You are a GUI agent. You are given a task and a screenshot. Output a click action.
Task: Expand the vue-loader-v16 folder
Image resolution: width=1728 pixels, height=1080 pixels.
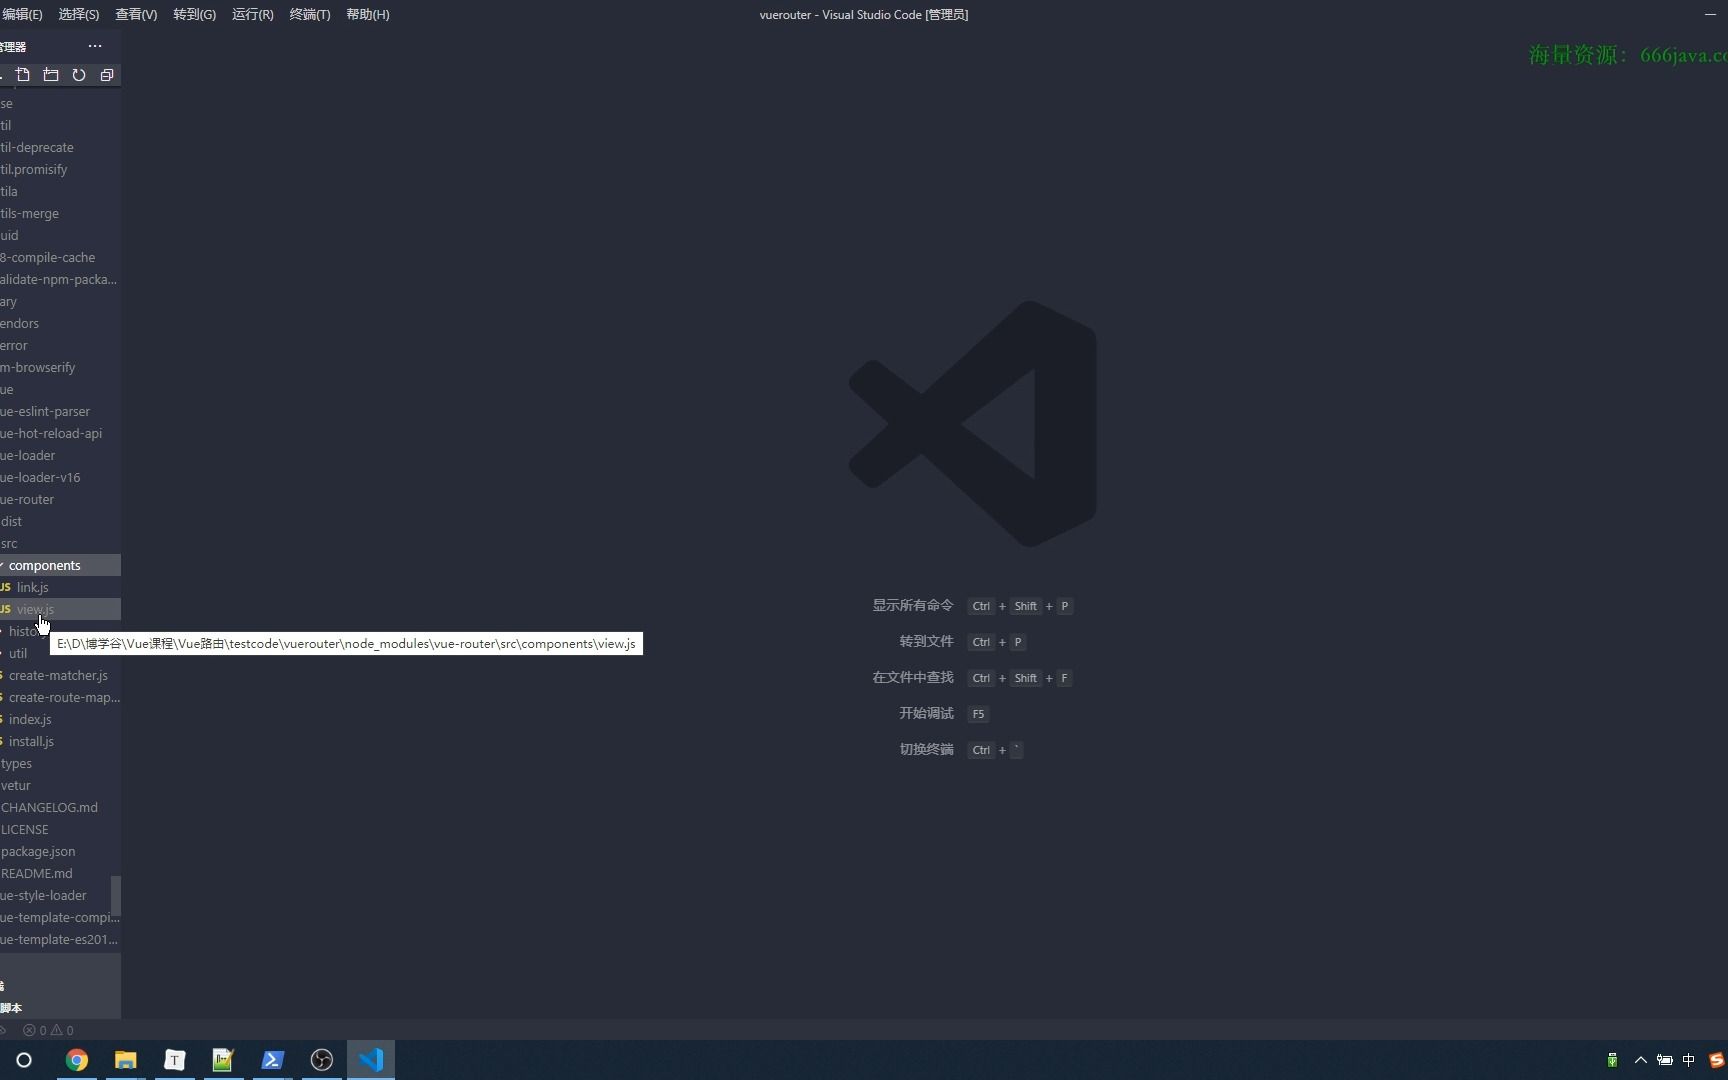(60, 477)
